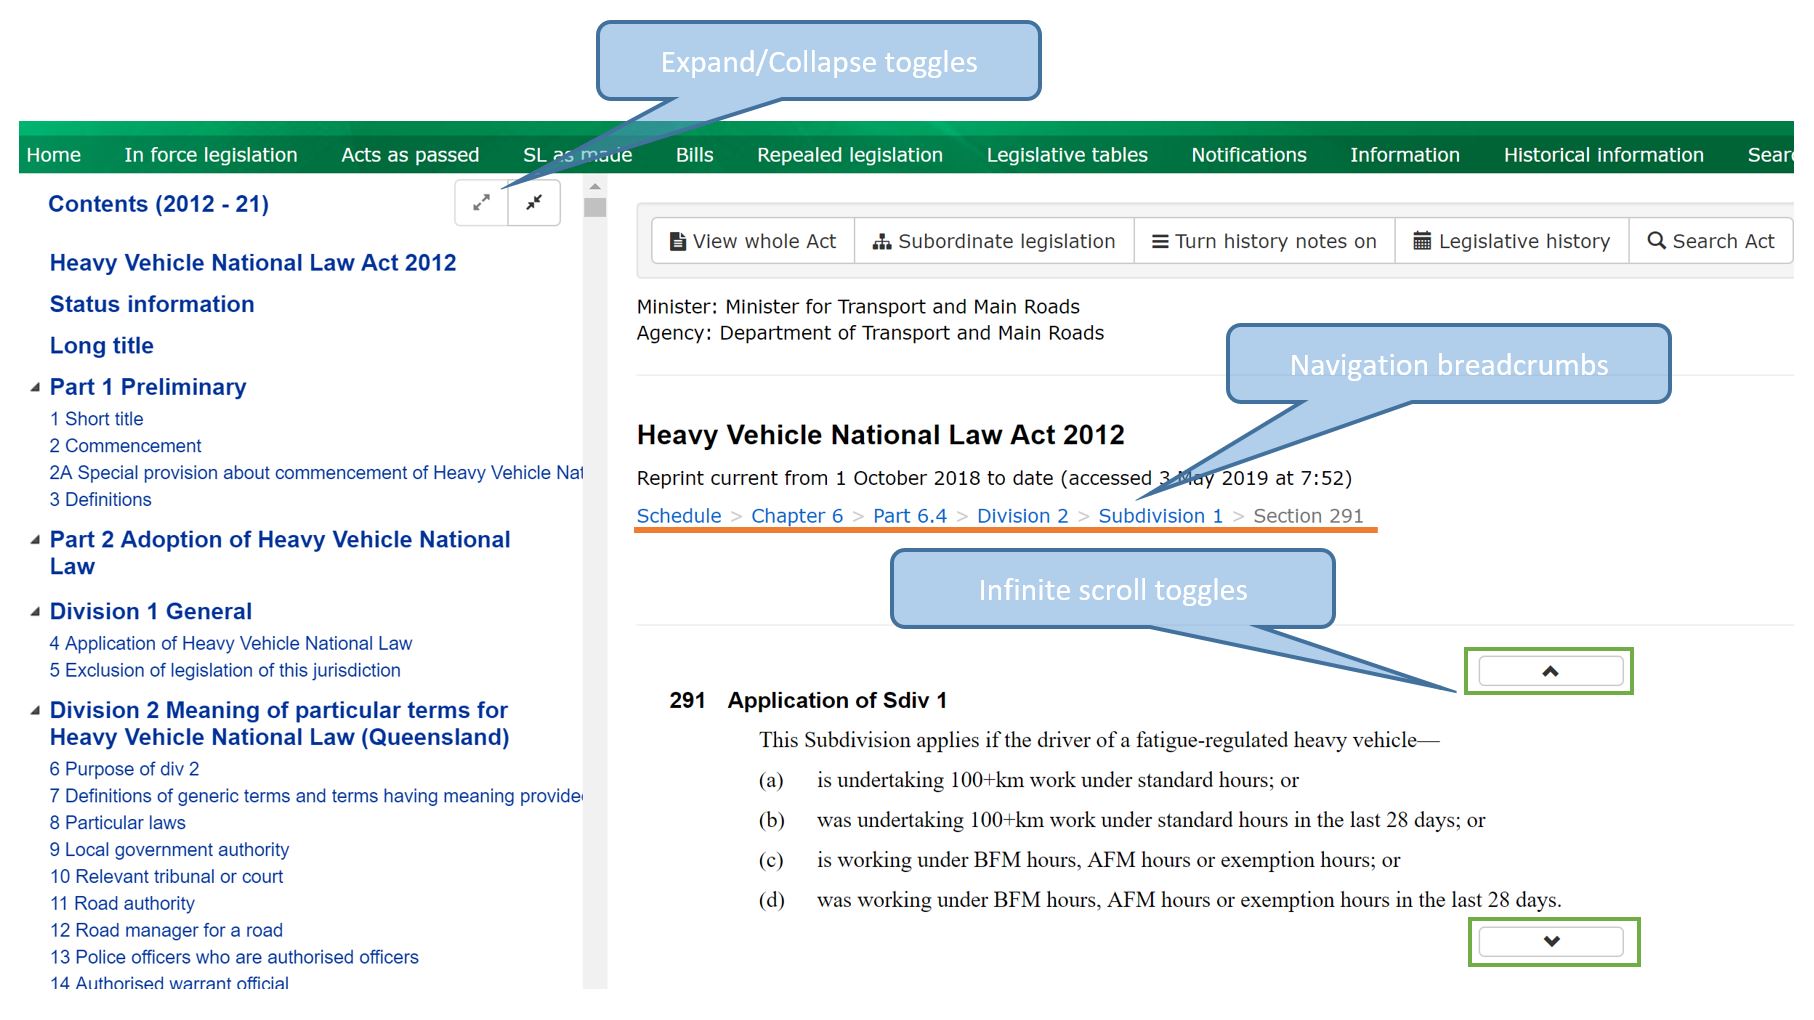Open Subordinate legislation hierarchy button
This screenshot has width=1814, height=1020.
[994, 241]
